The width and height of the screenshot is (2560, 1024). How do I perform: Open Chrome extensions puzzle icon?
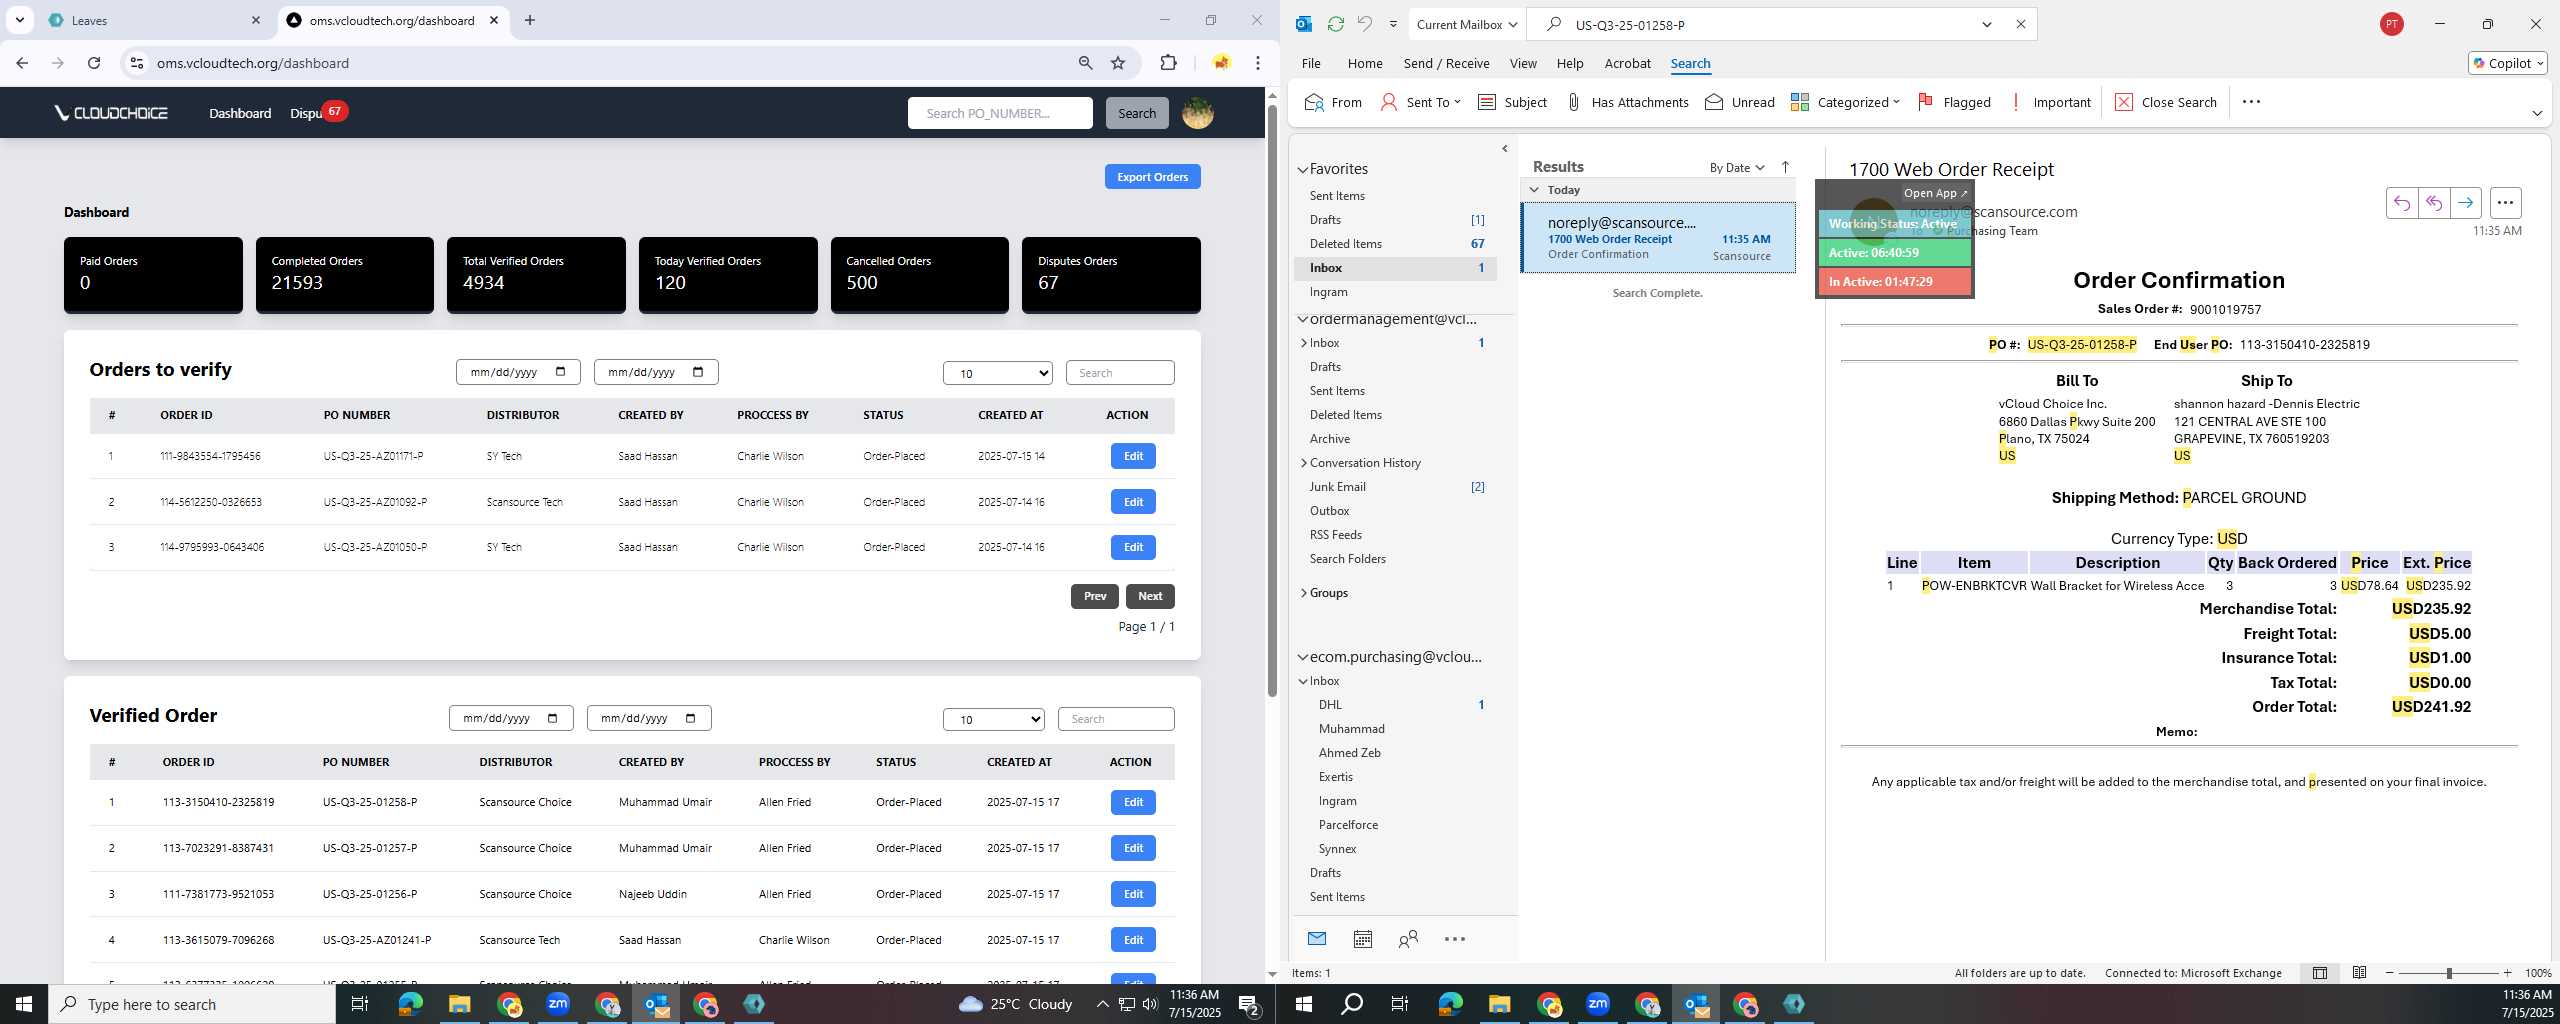click(x=1168, y=63)
